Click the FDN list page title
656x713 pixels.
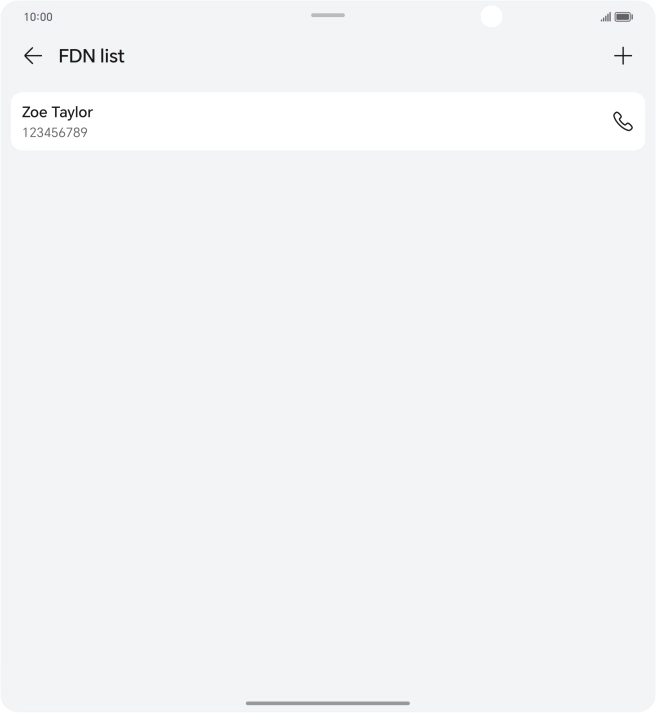click(x=92, y=56)
